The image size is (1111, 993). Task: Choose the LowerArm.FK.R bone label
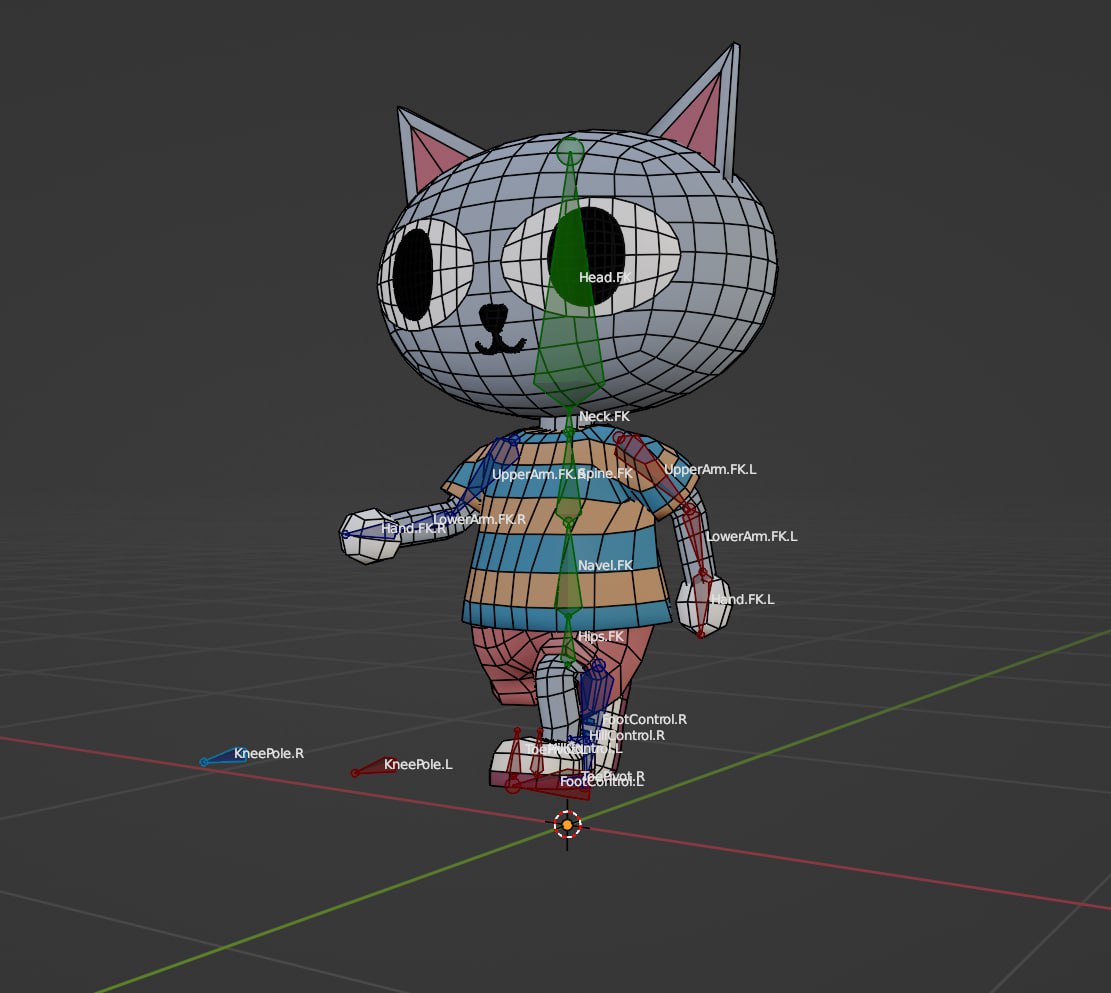(479, 519)
